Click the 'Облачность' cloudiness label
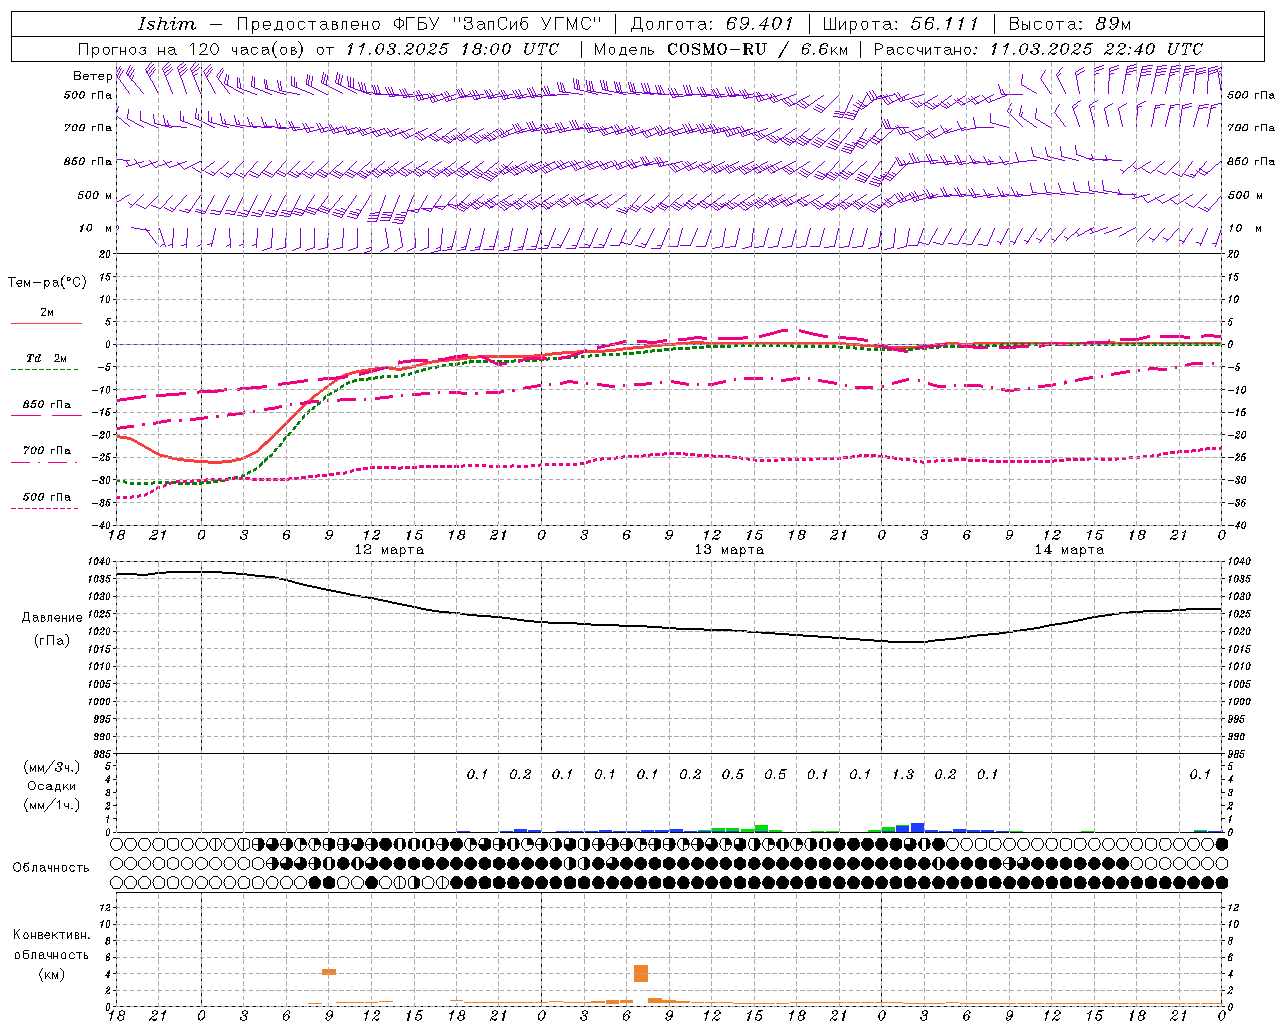Screen dimensions: 1280x1024 (x=51, y=868)
